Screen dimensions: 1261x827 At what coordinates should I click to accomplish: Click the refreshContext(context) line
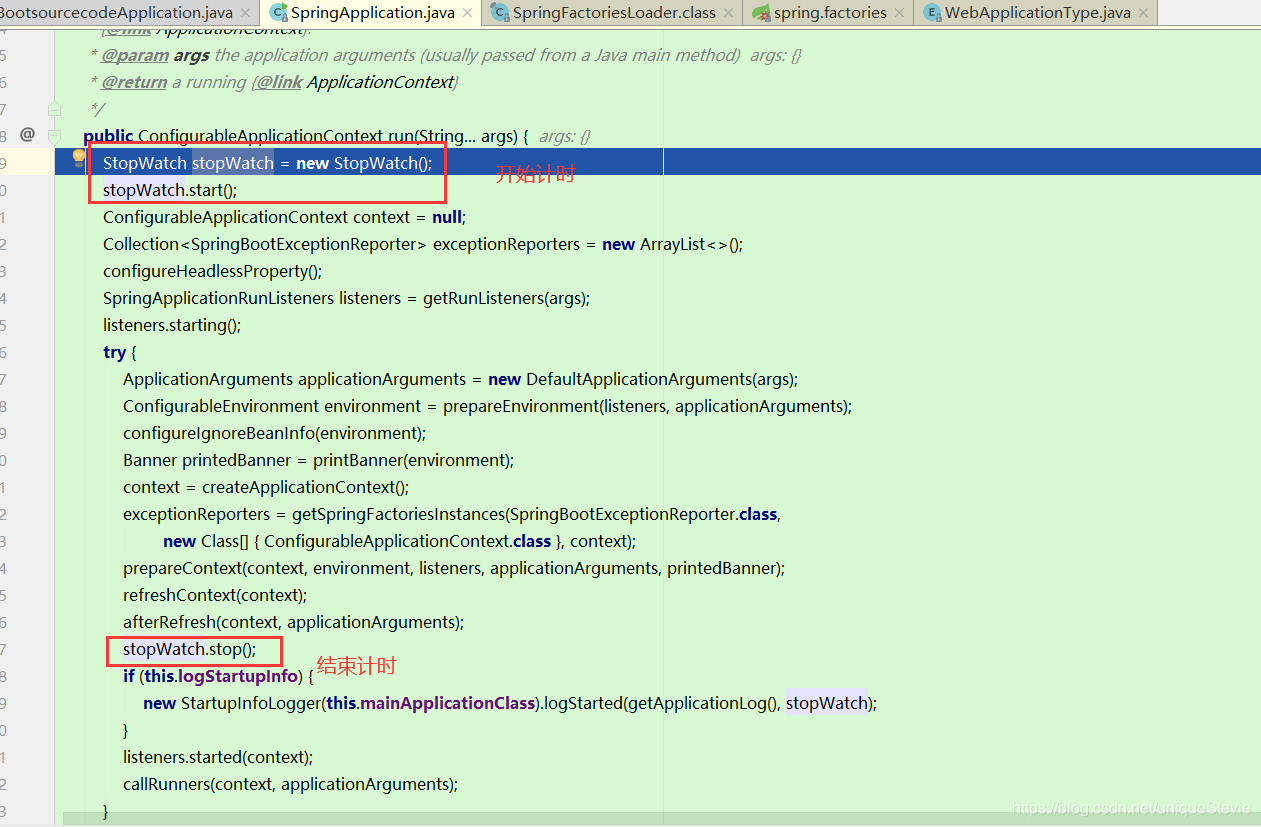pos(215,595)
